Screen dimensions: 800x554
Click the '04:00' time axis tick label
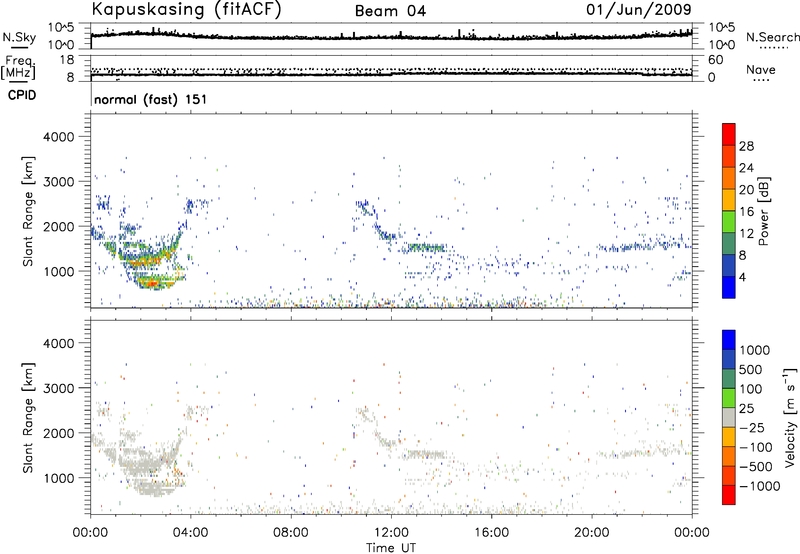click(190, 533)
